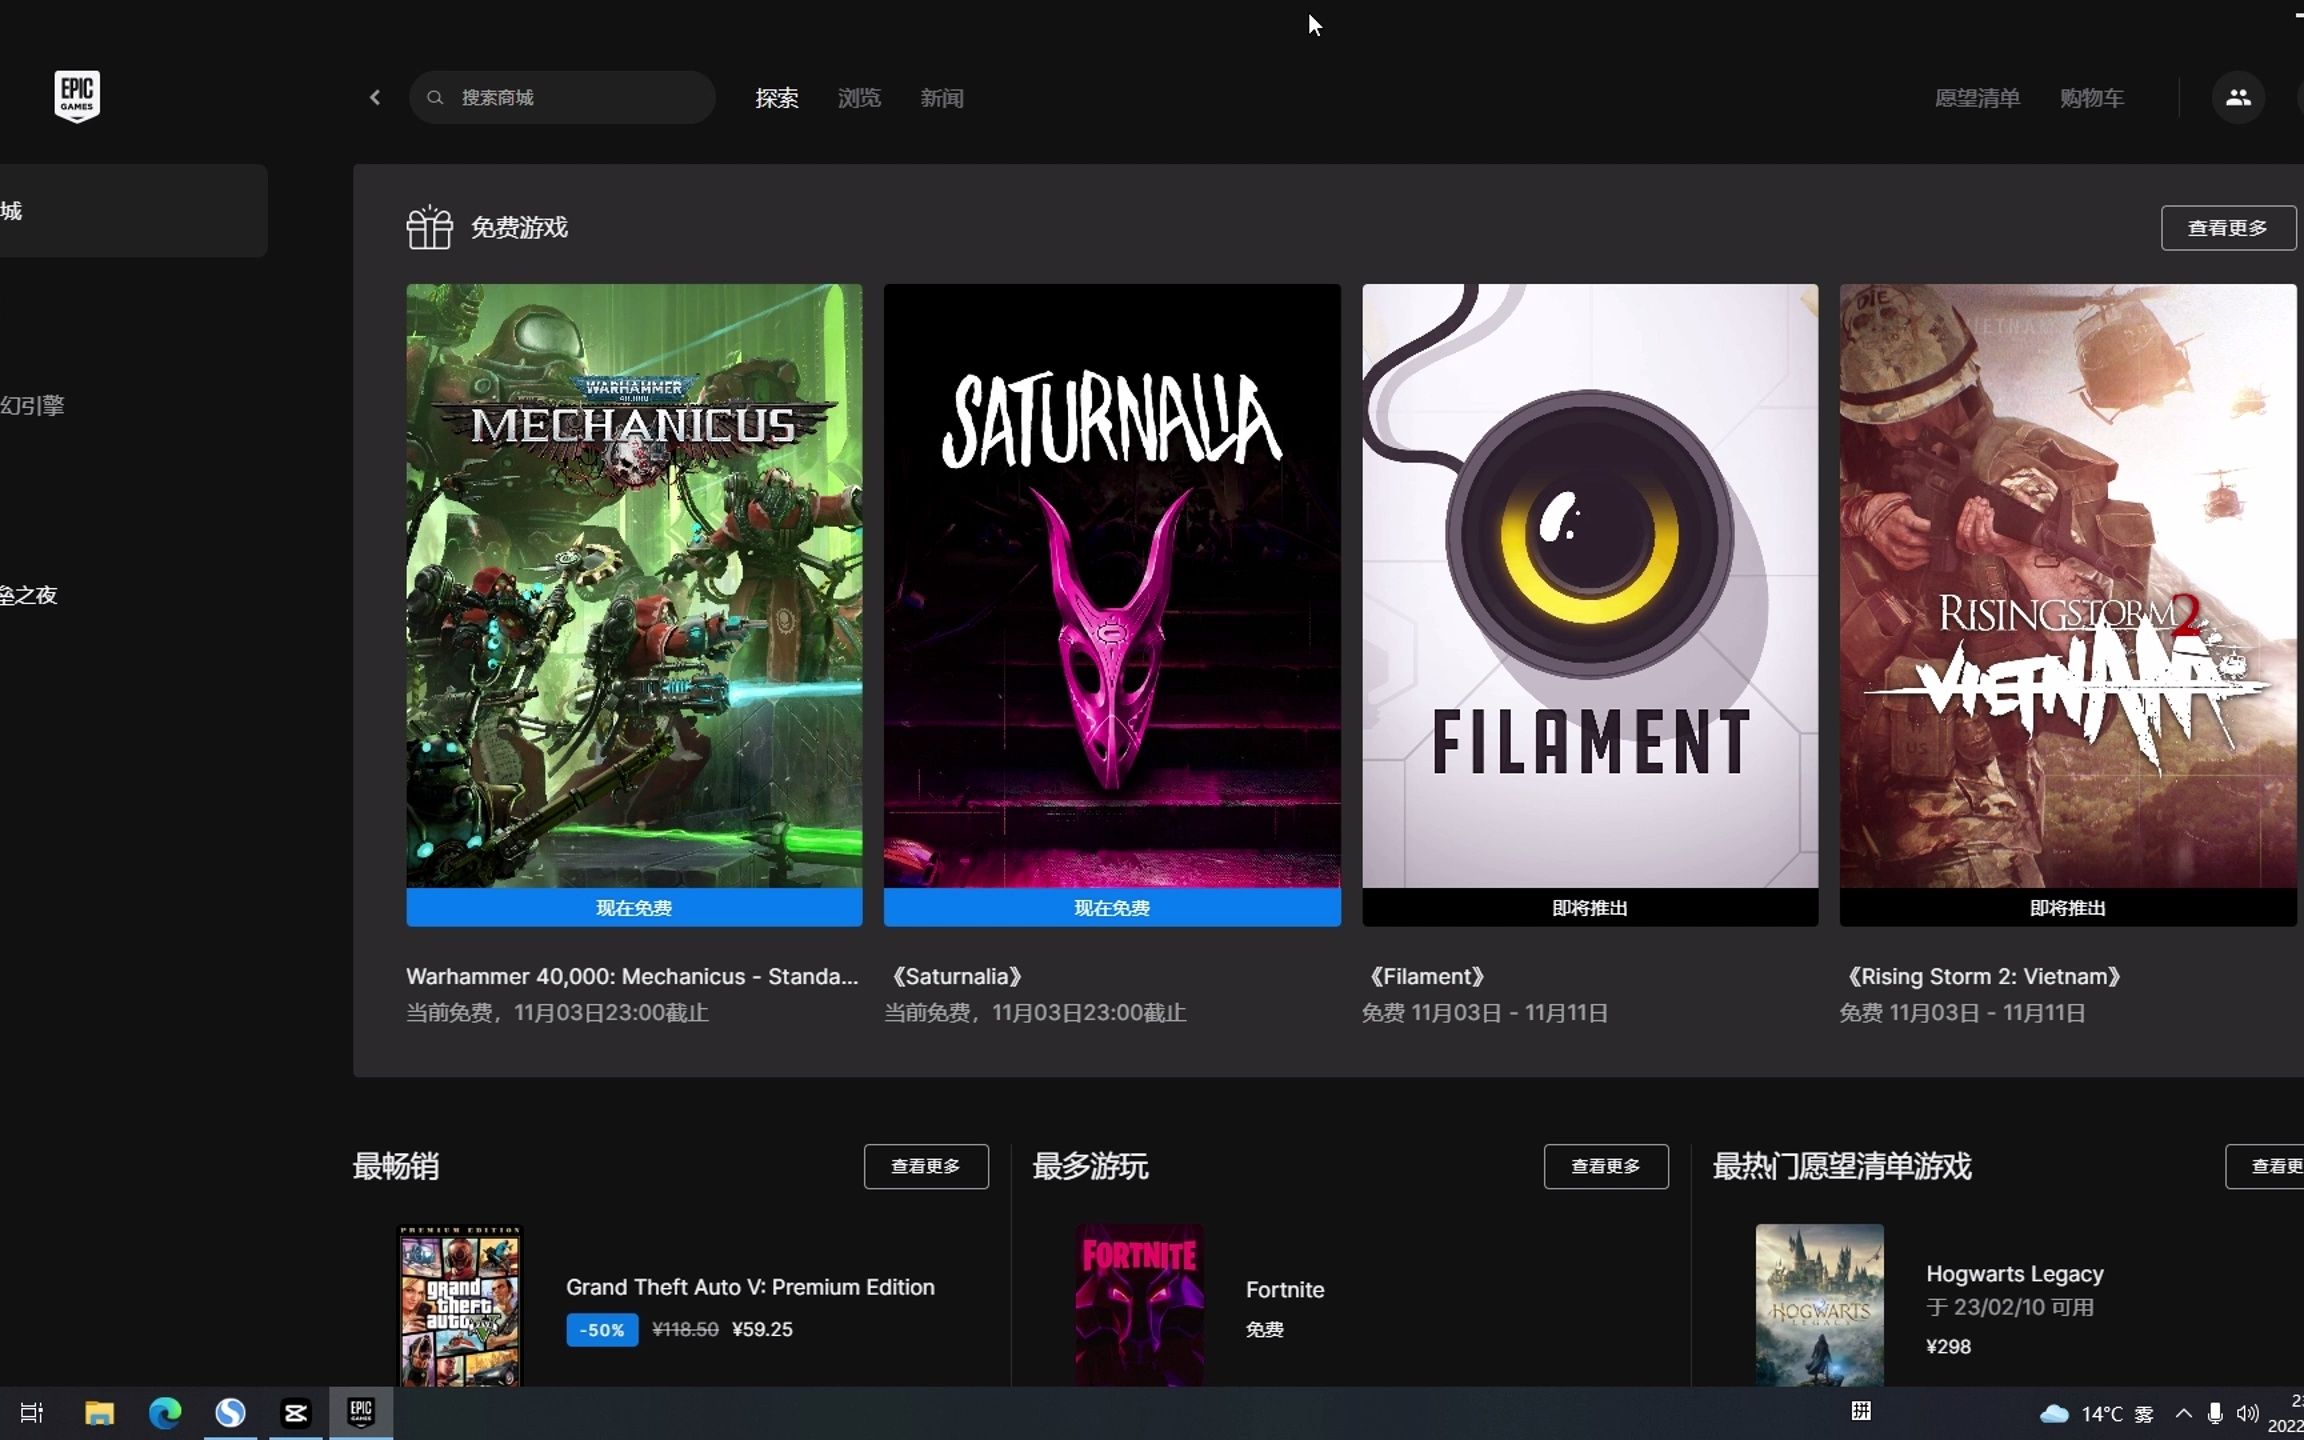
Task: Open the Hogwarts Legacy thumbnail
Action: pos(1819,1305)
